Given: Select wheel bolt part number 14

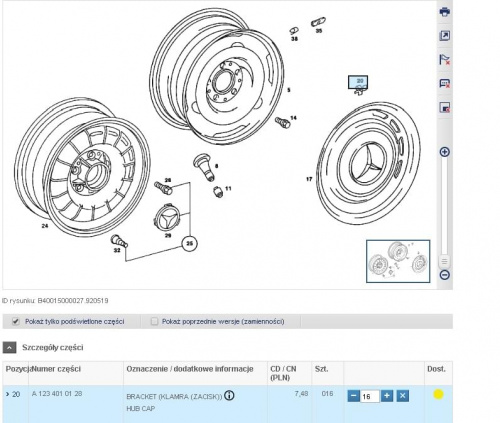Looking at the screenshot, I should [293, 118].
